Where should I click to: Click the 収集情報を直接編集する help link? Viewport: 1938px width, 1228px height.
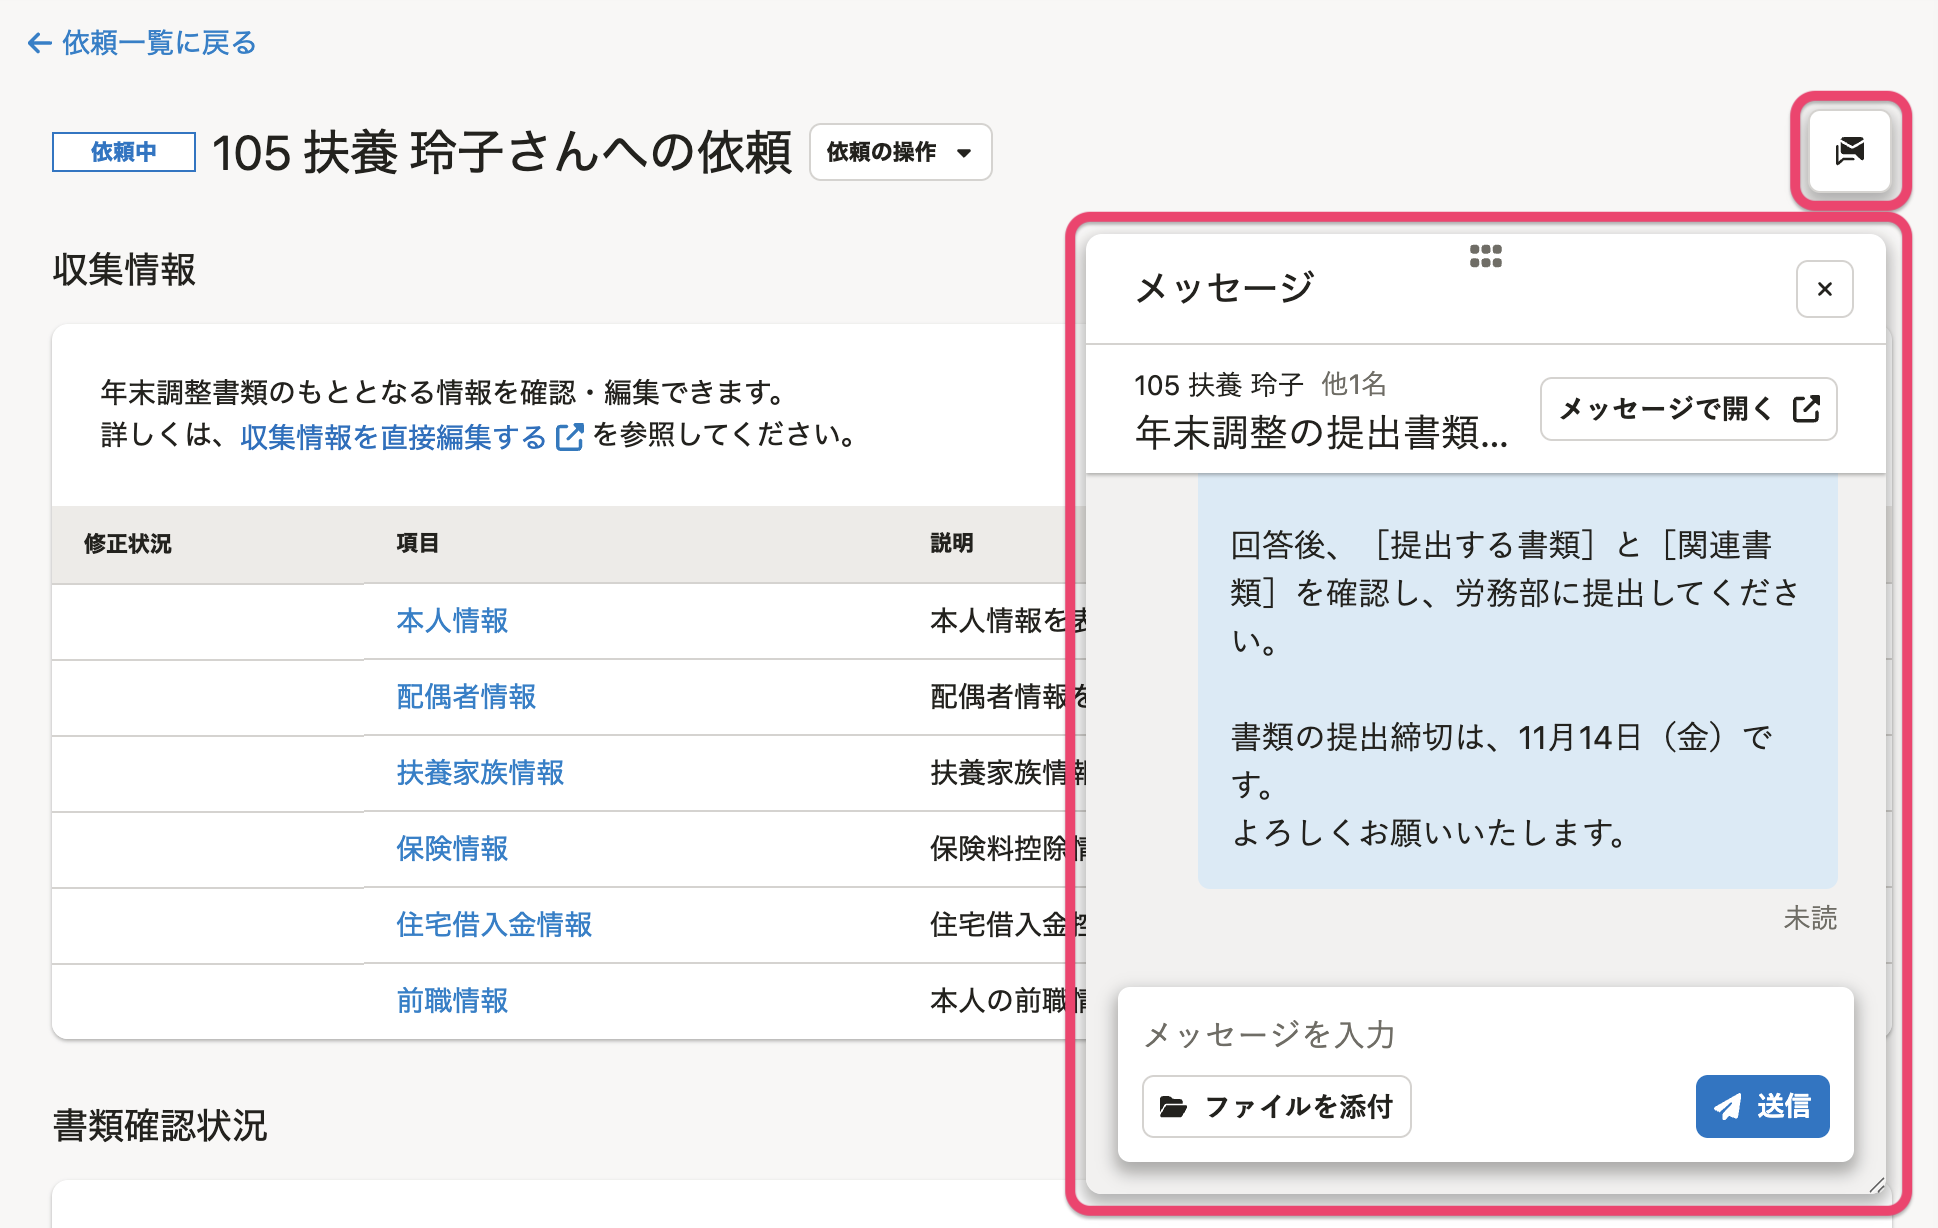393,437
